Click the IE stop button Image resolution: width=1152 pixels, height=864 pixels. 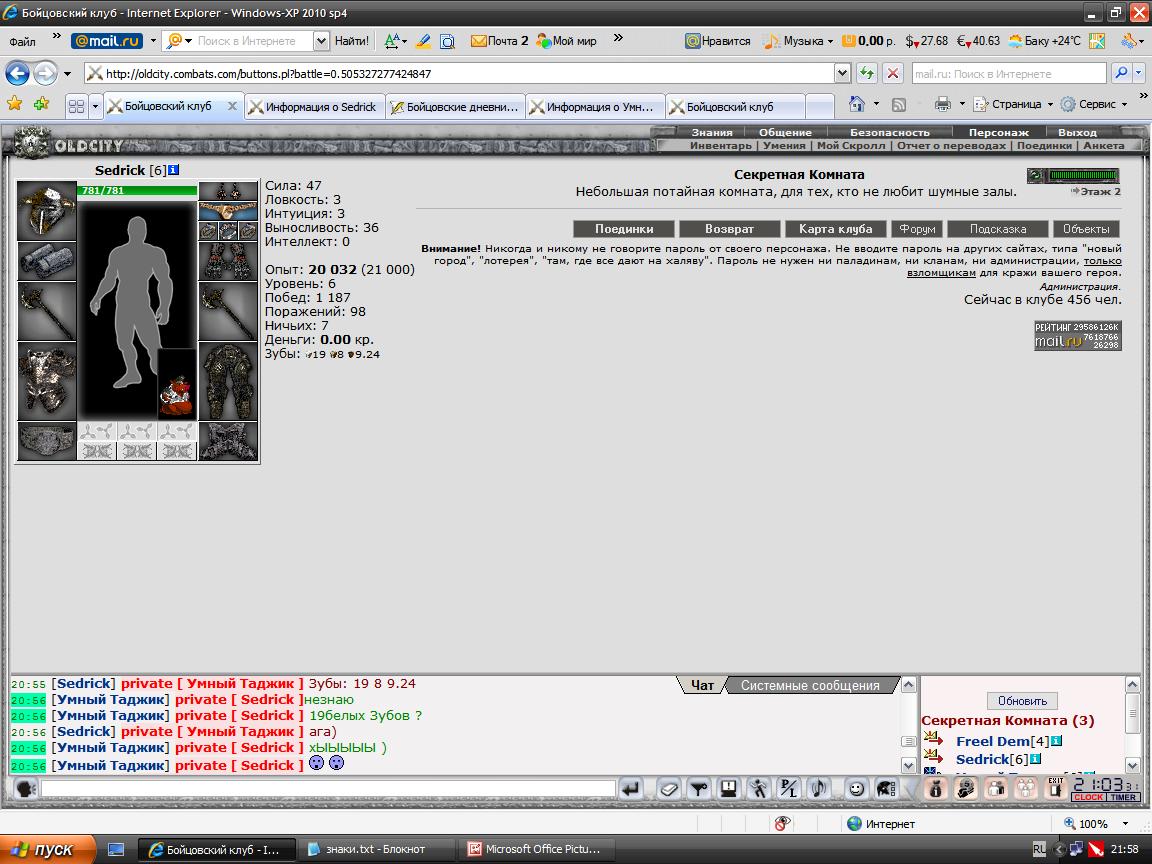pos(892,73)
